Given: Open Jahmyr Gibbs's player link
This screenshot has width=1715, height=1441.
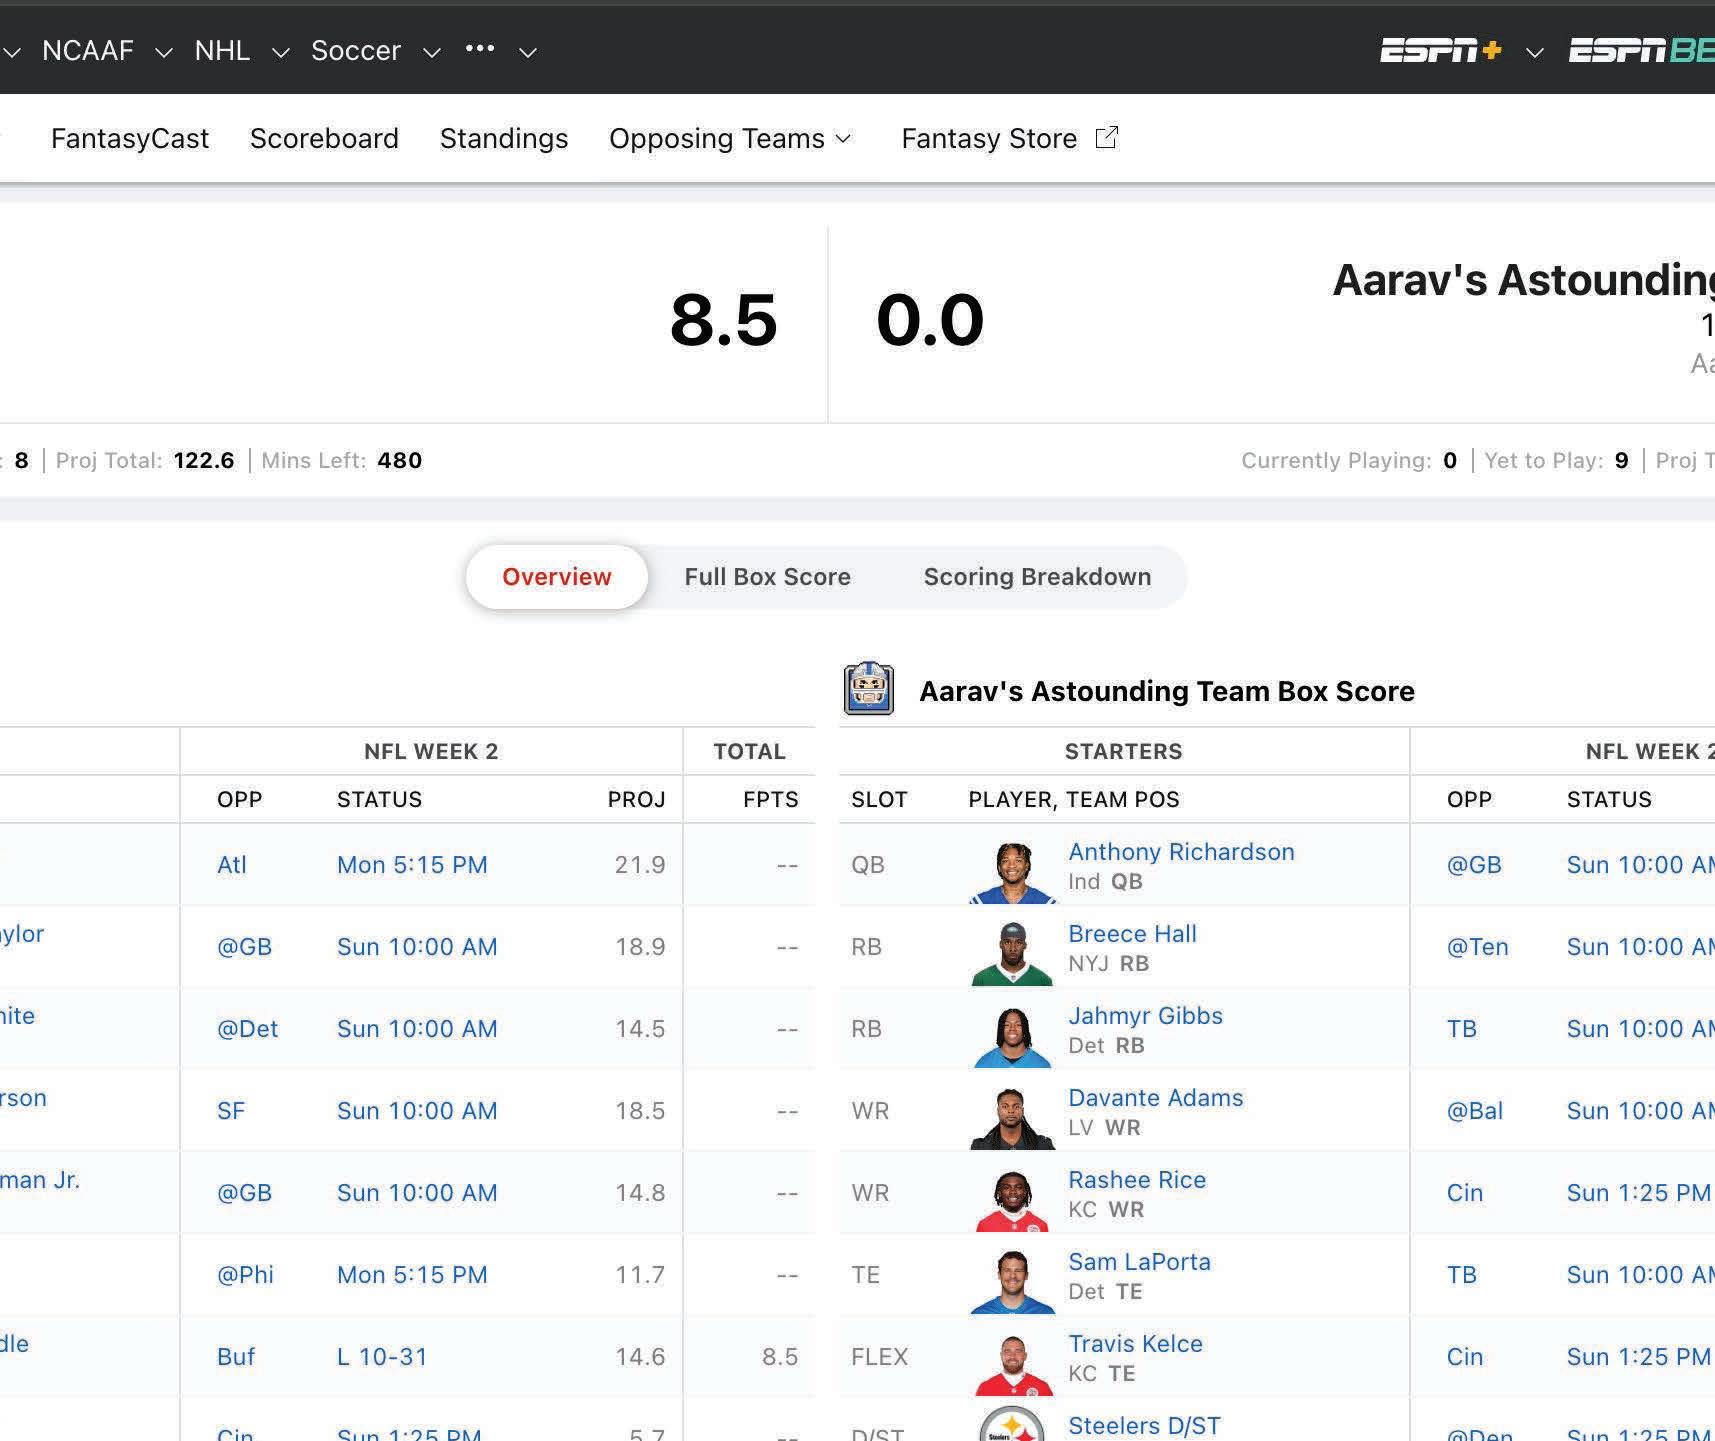Looking at the screenshot, I should click(1145, 1016).
